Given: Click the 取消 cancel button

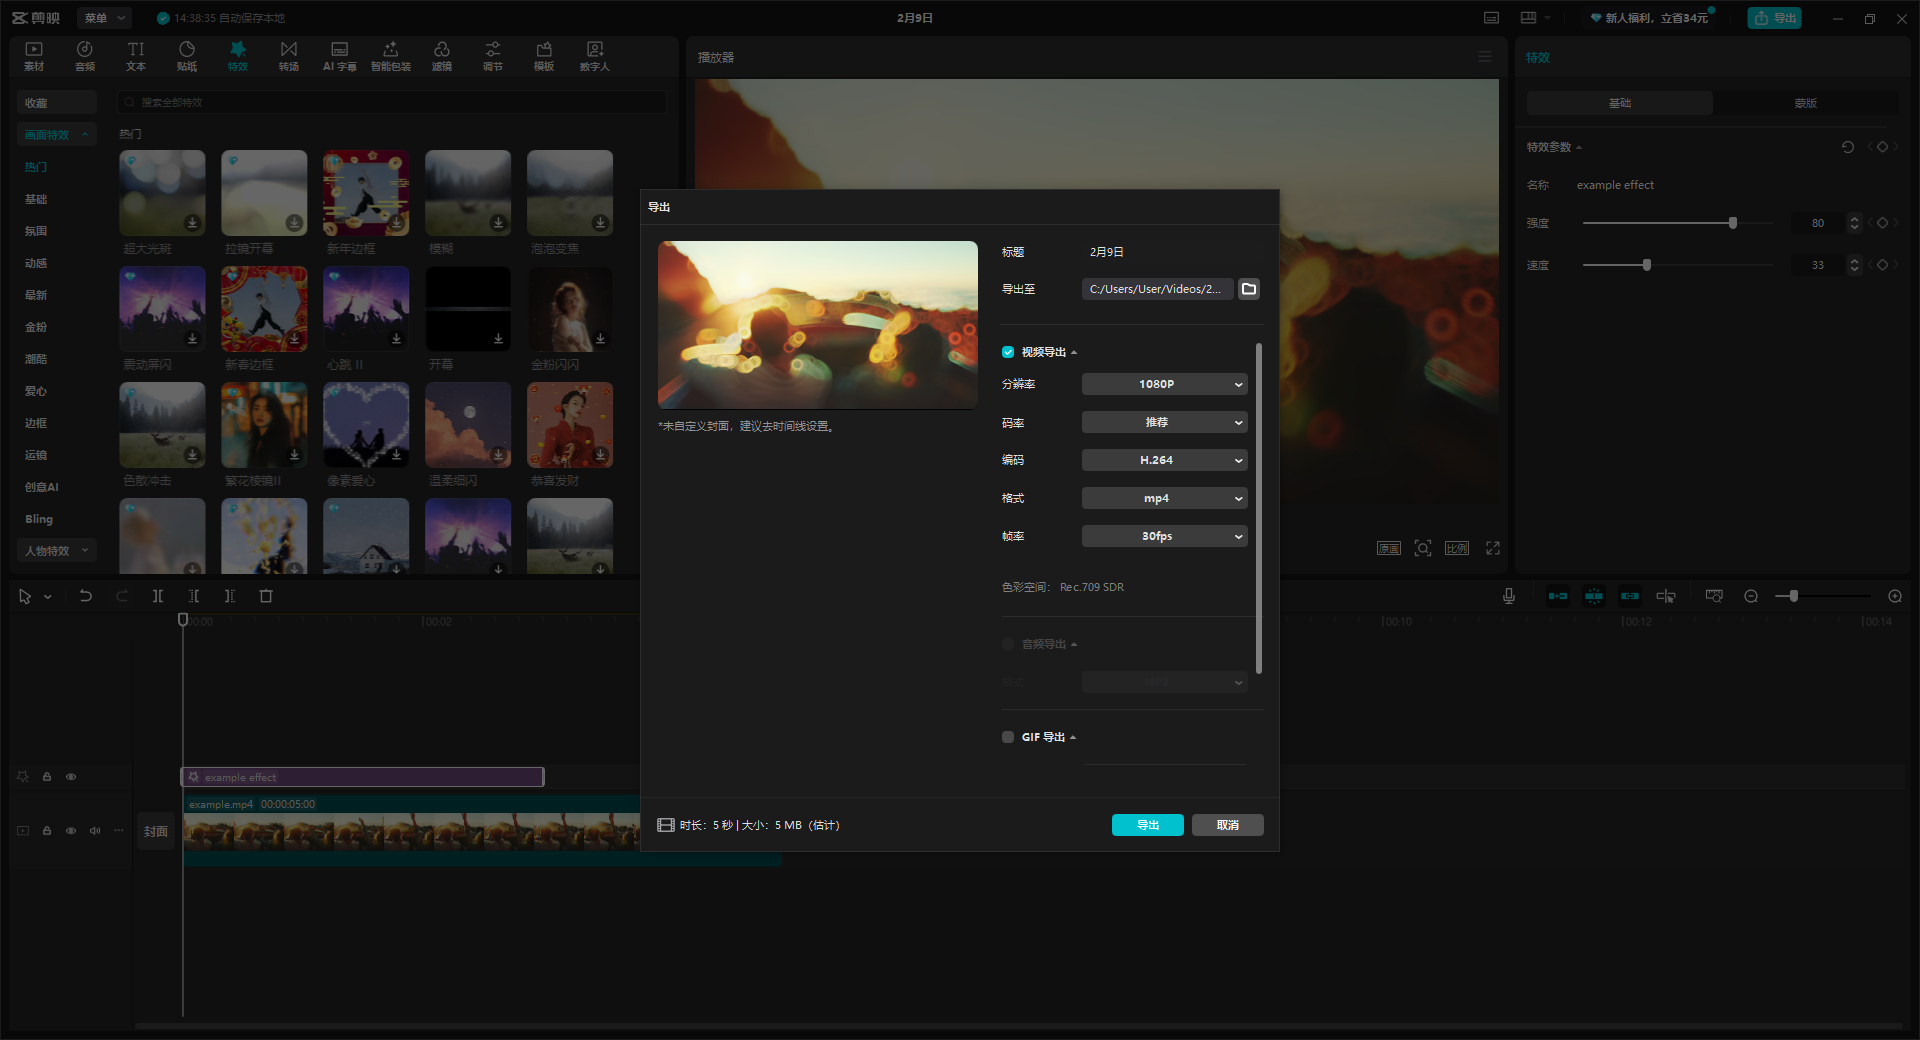Looking at the screenshot, I should click(1227, 825).
